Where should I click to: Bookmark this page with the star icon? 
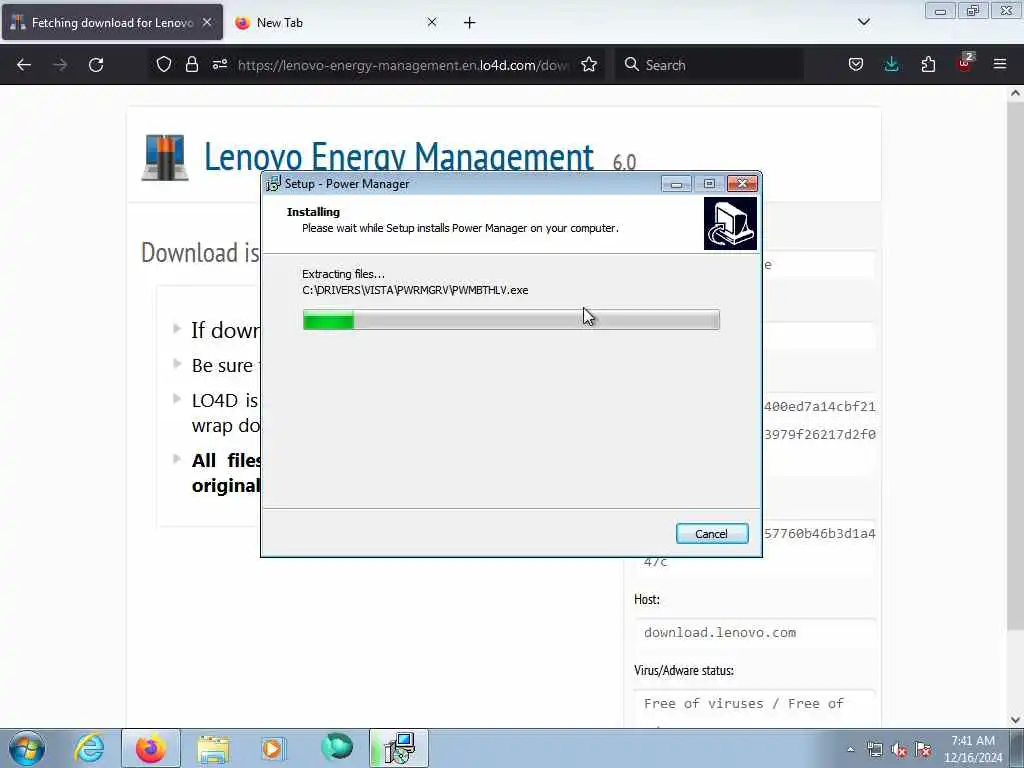click(589, 65)
